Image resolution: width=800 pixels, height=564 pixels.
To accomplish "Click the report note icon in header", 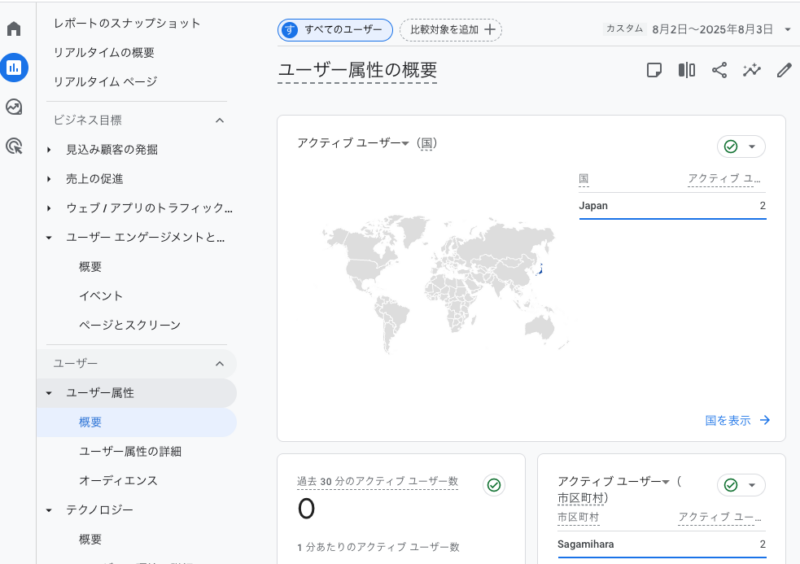I will [654, 70].
